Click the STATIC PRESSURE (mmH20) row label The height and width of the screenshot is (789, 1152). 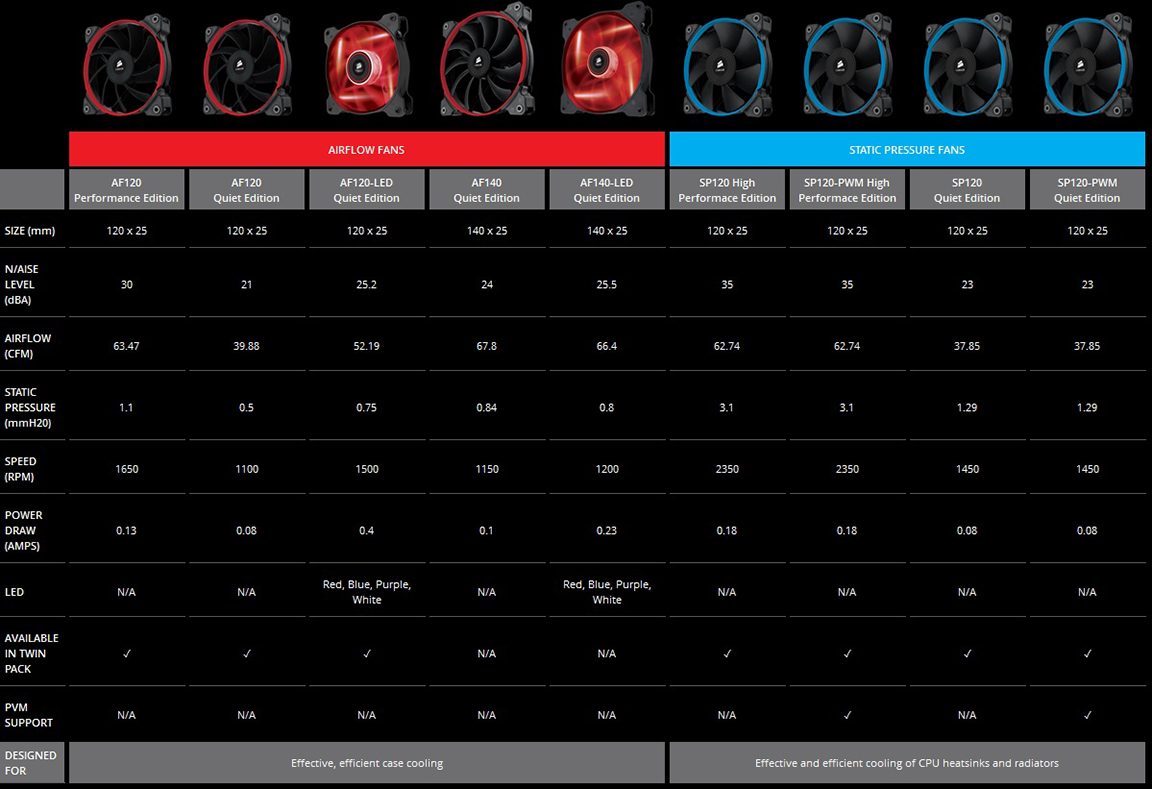pos(30,407)
